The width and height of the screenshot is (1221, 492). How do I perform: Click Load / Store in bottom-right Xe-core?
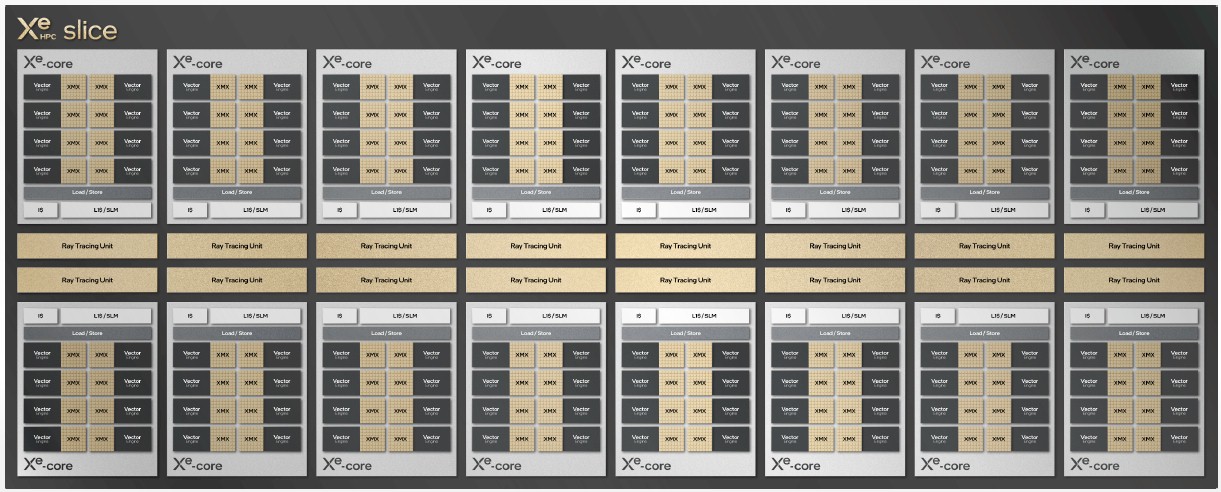(x=1134, y=333)
